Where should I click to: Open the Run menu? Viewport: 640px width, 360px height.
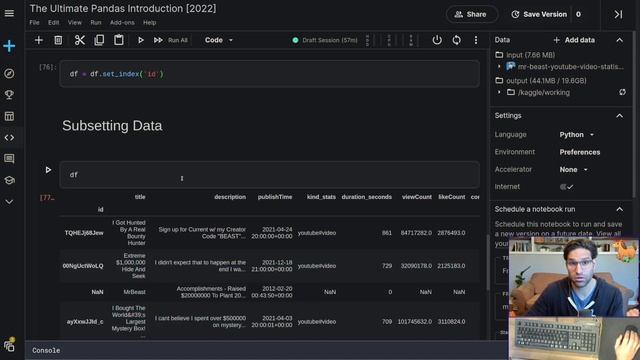(x=96, y=22)
